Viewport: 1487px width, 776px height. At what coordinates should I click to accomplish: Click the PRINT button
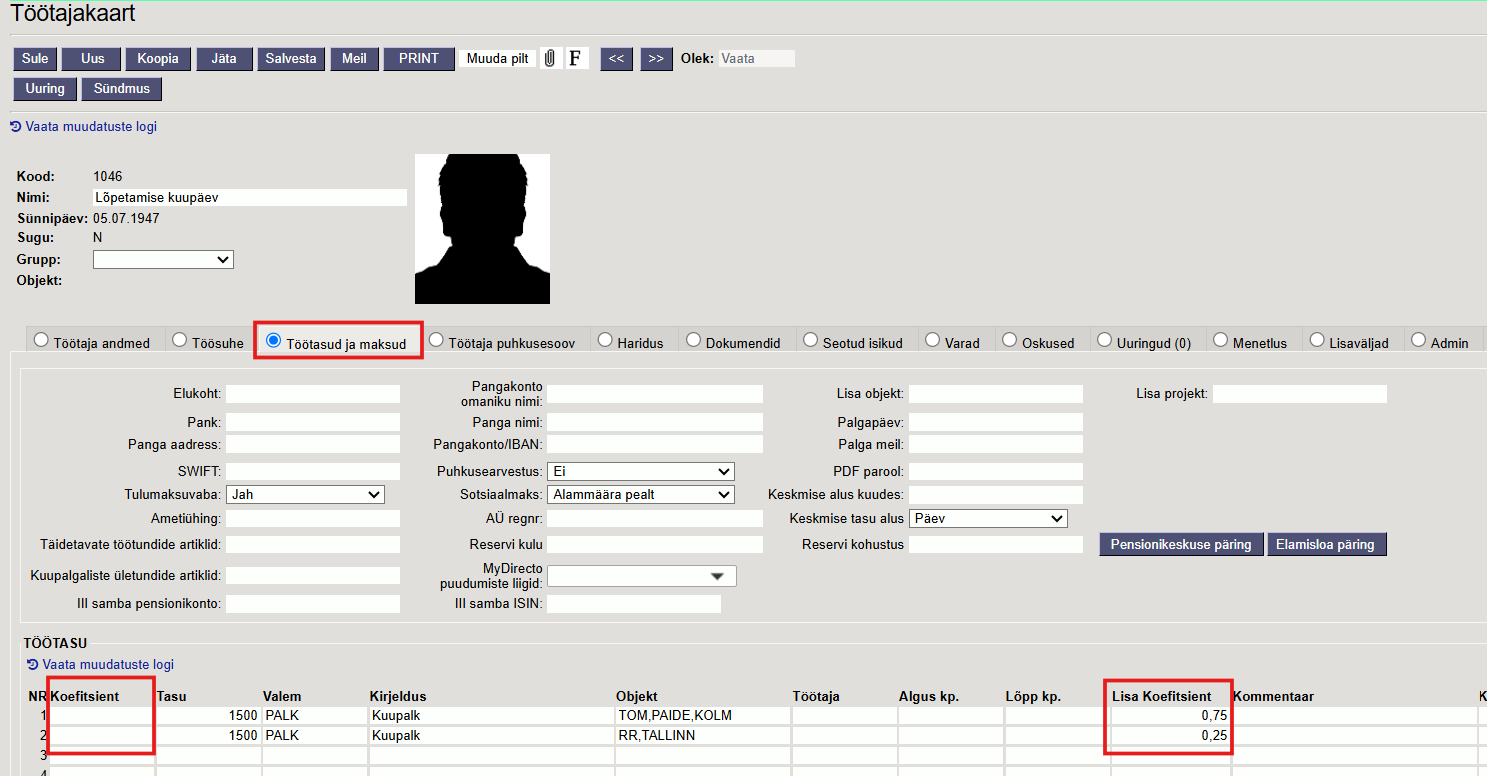point(418,59)
